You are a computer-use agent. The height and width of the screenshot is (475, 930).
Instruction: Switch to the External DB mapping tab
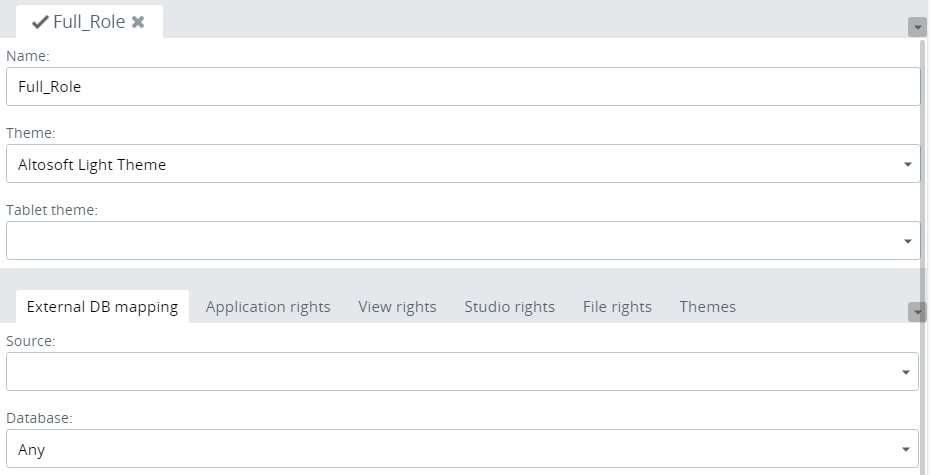[102, 307]
